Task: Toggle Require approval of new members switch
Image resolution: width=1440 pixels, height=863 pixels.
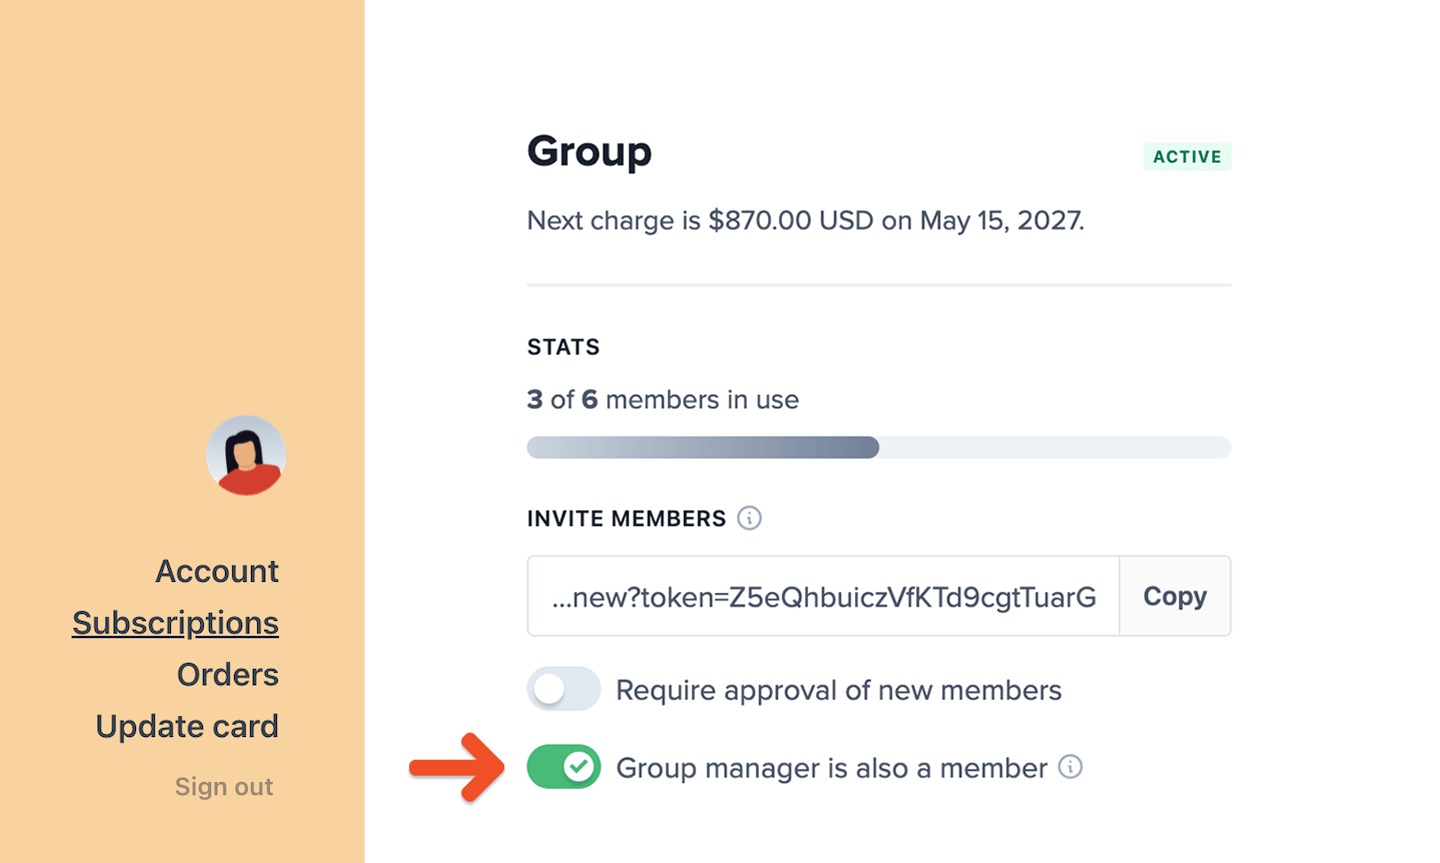Action: tap(564, 689)
